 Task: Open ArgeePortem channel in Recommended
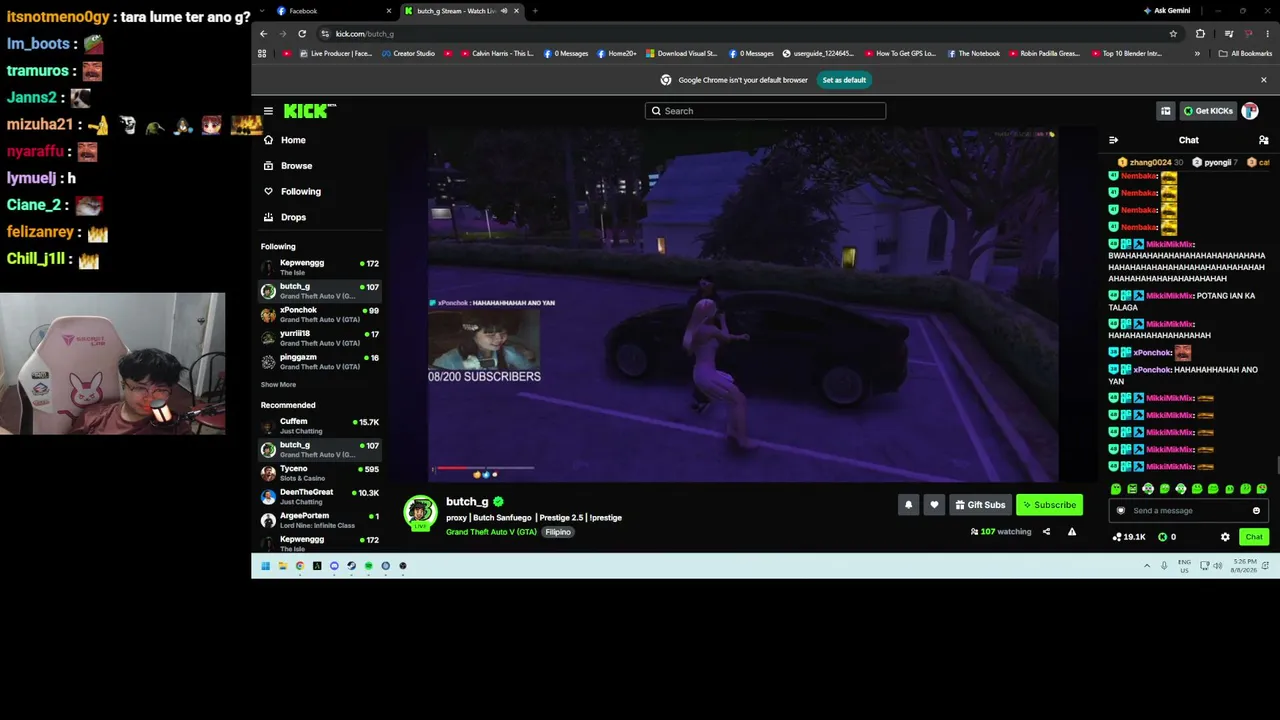(320, 520)
